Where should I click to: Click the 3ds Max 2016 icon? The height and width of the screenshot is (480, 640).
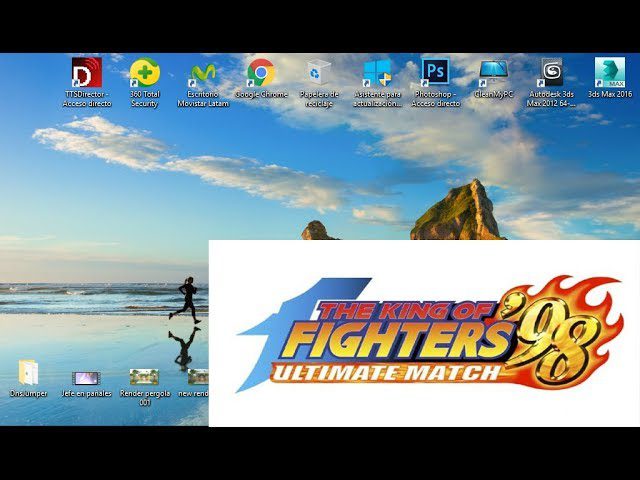coord(610,72)
